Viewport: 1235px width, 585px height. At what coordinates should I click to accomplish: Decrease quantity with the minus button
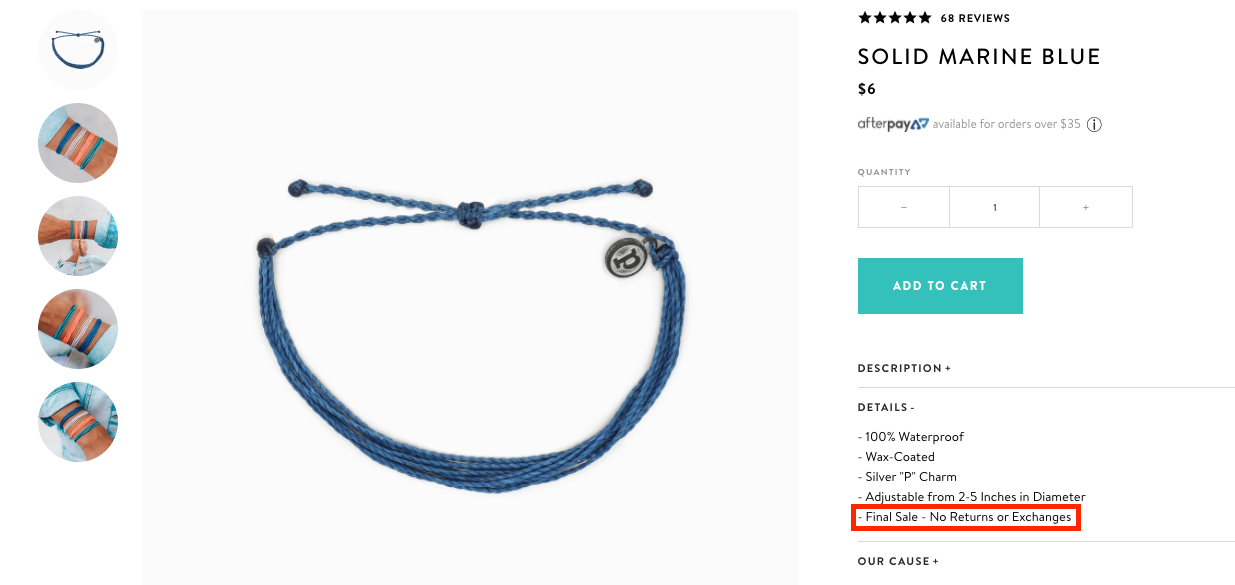tap(904, 207)
